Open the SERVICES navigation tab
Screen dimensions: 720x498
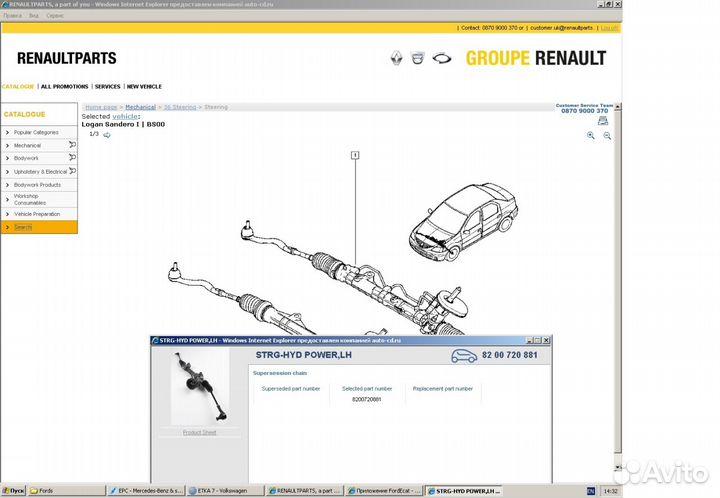tap(107, 86)
